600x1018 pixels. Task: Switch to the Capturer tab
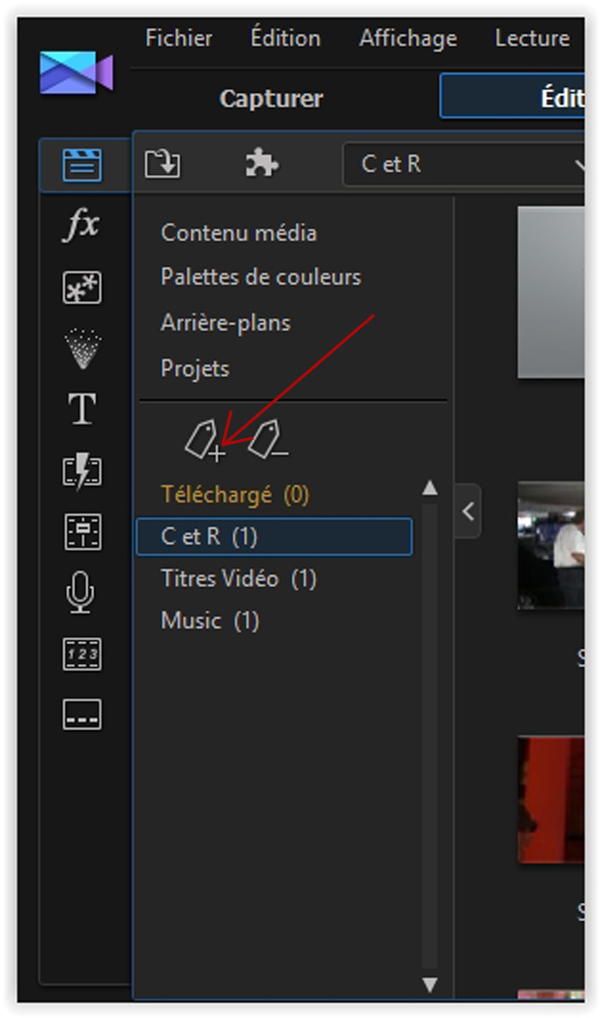tap(271, 99)
